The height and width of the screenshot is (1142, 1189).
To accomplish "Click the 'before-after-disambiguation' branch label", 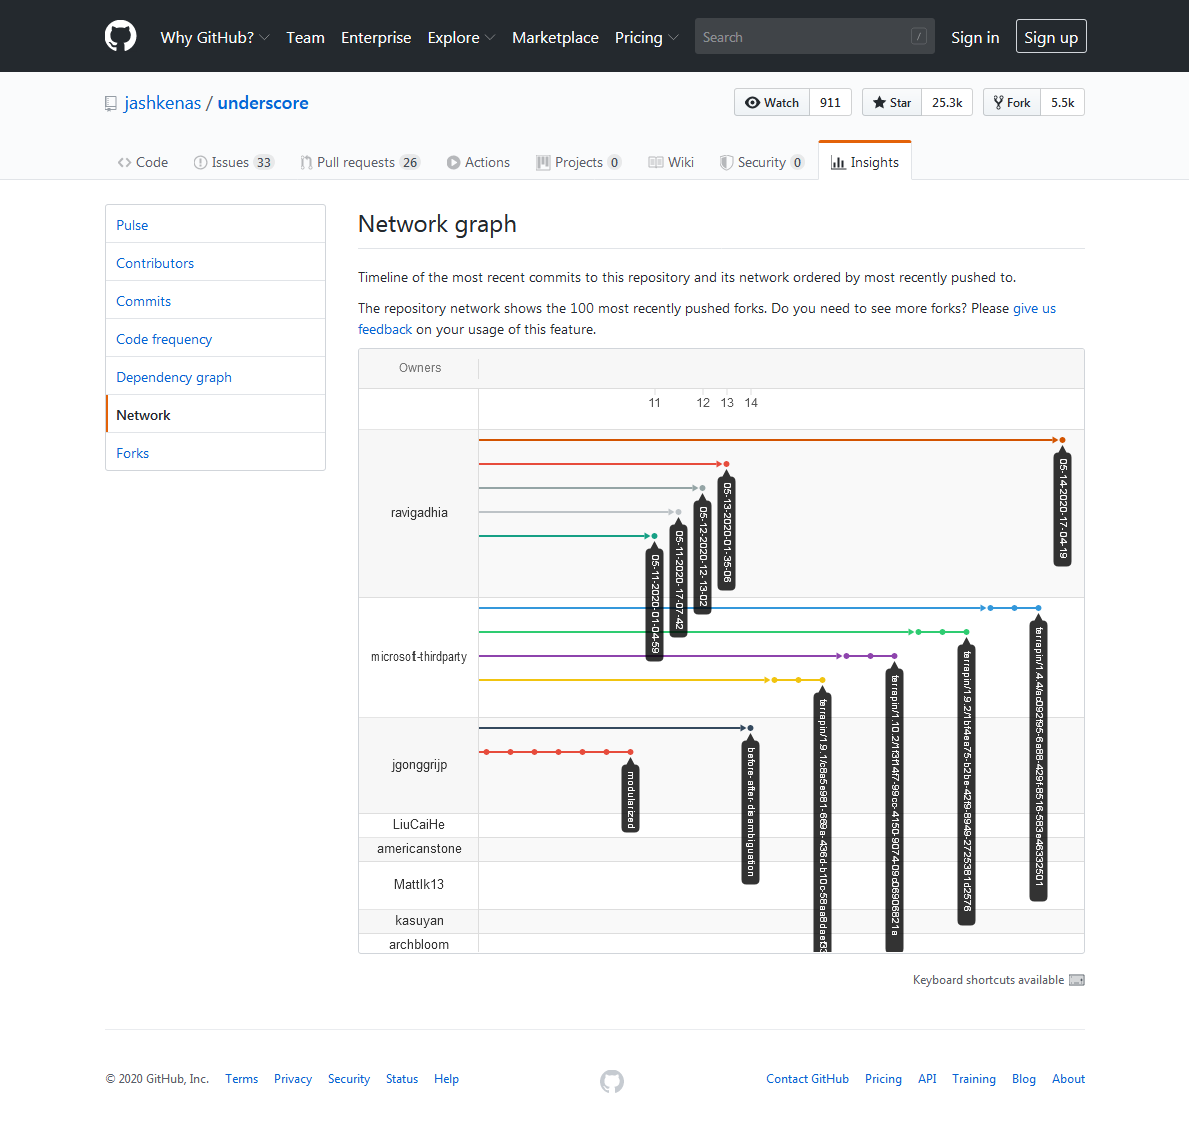I will (751, 812).
